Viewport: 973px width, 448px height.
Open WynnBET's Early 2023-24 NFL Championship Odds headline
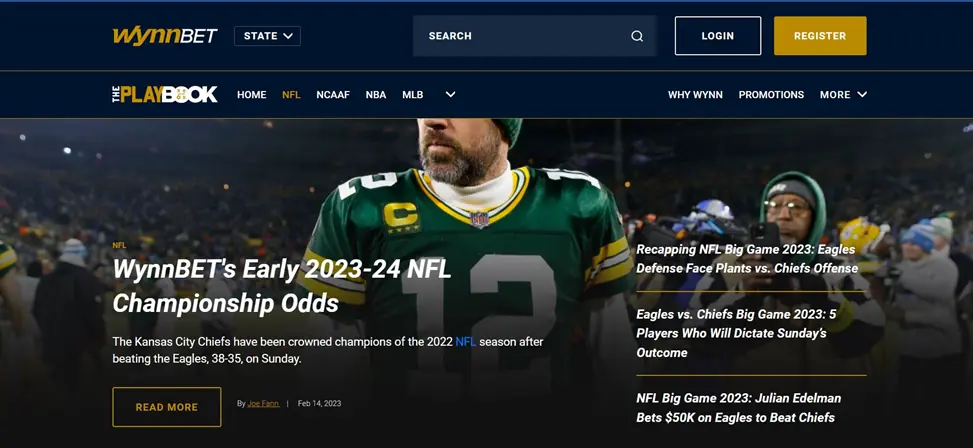click(x=282, y=286)
